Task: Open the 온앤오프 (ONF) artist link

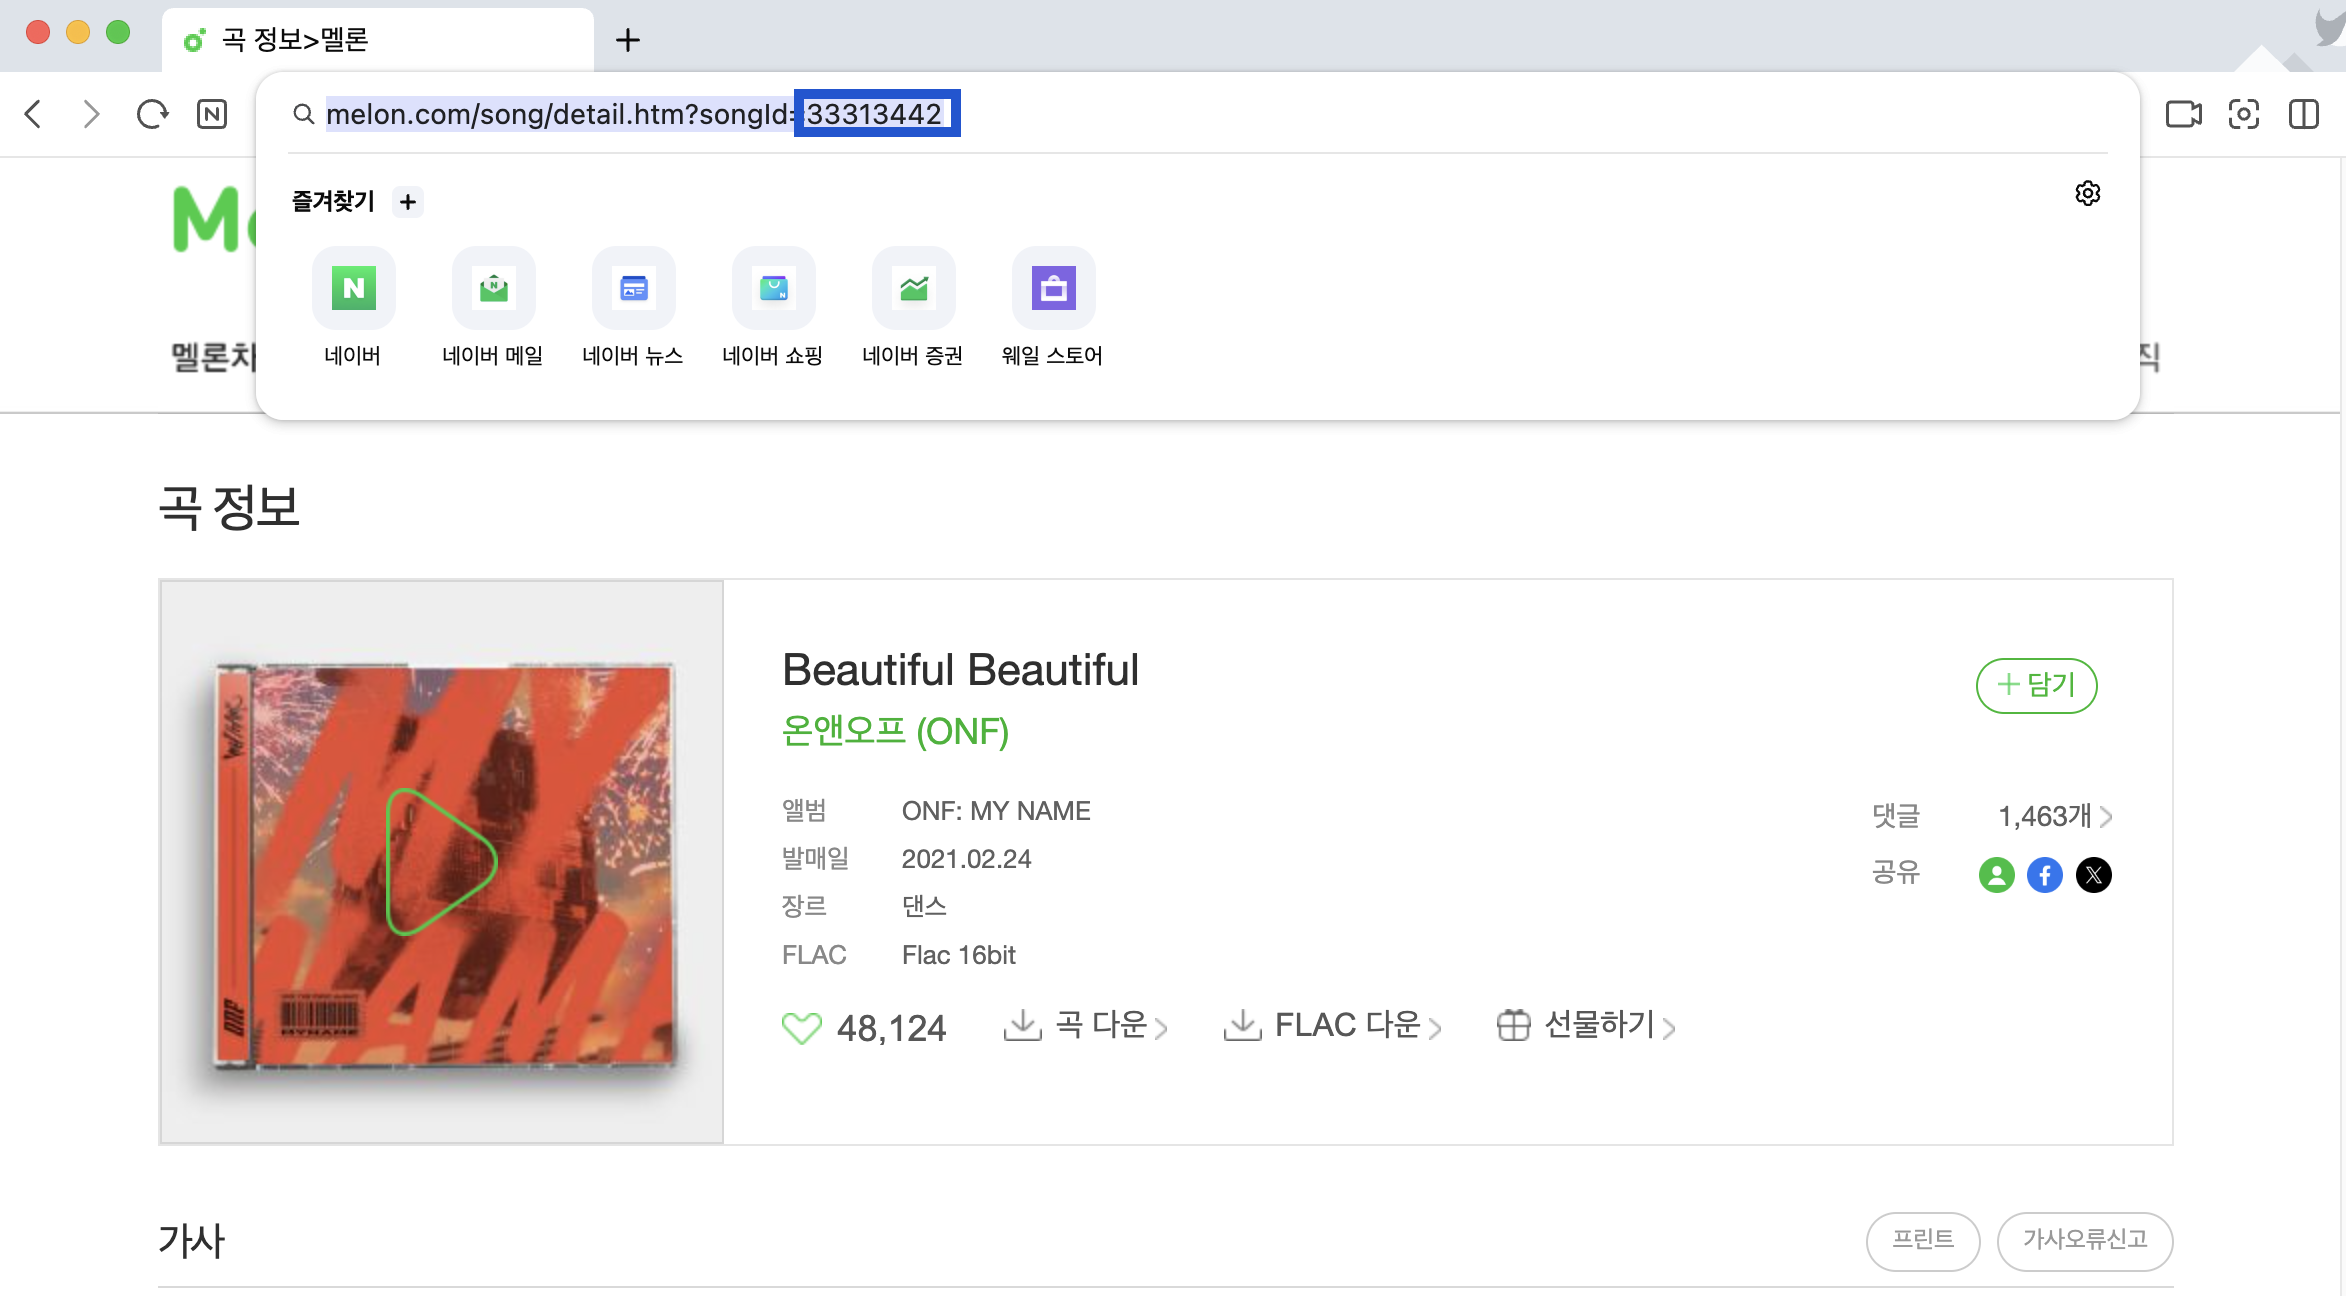Action: [894, 731]
